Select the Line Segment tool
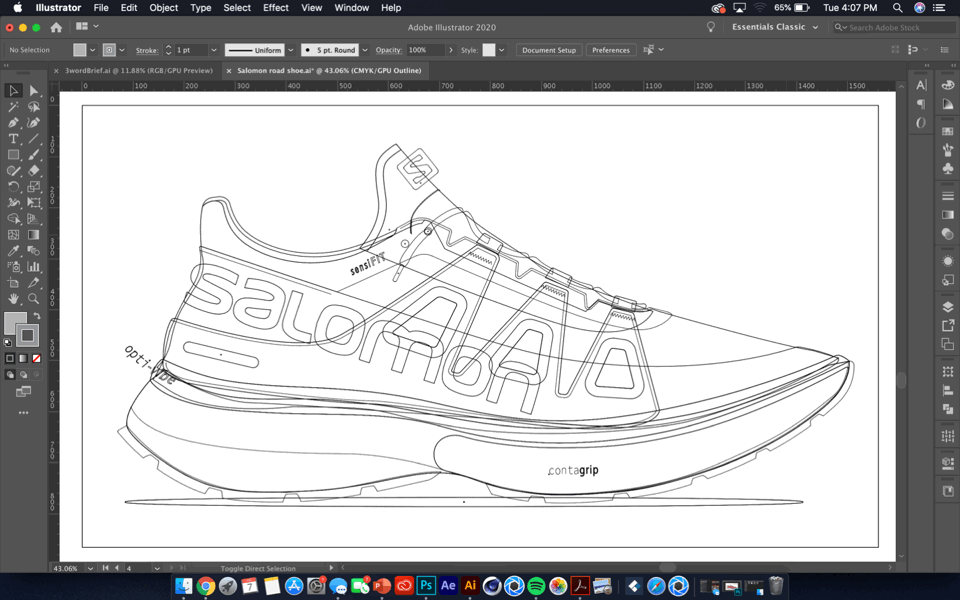 coord(34,138)
